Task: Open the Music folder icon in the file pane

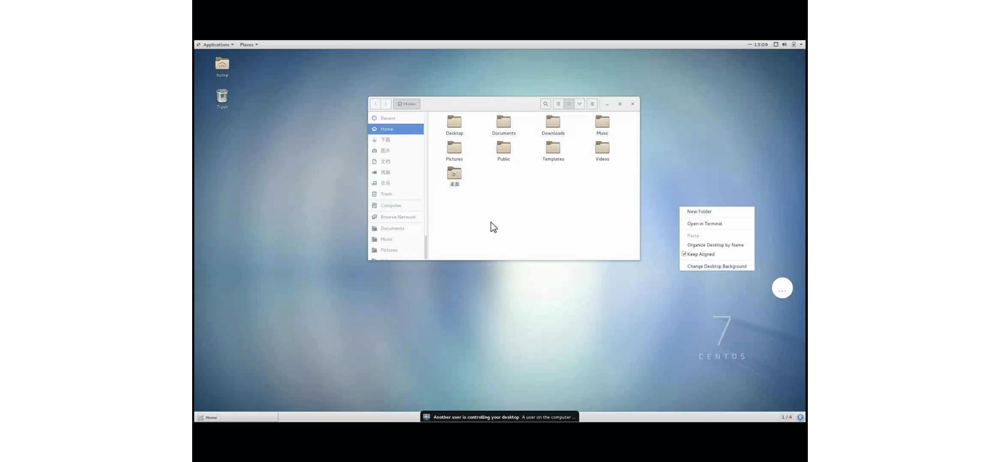Action: coord(602,122)
